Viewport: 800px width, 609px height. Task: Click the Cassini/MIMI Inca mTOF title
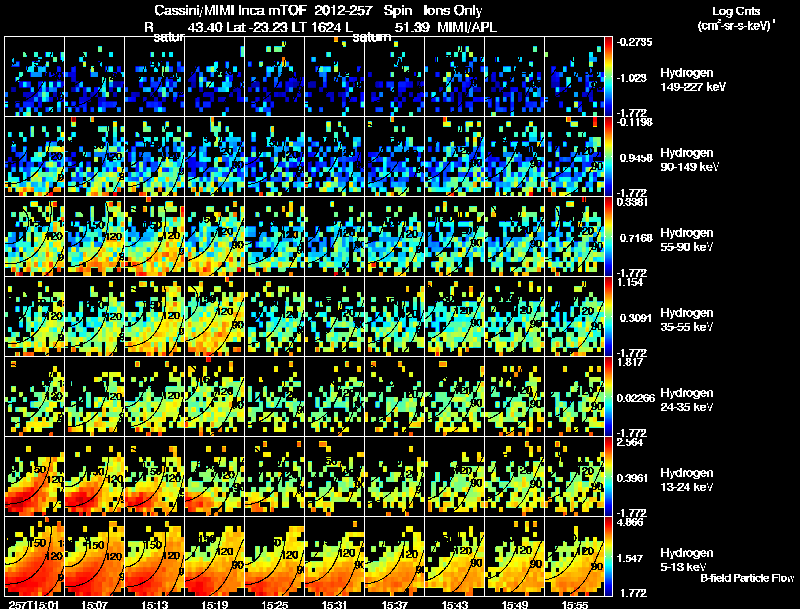230,10
